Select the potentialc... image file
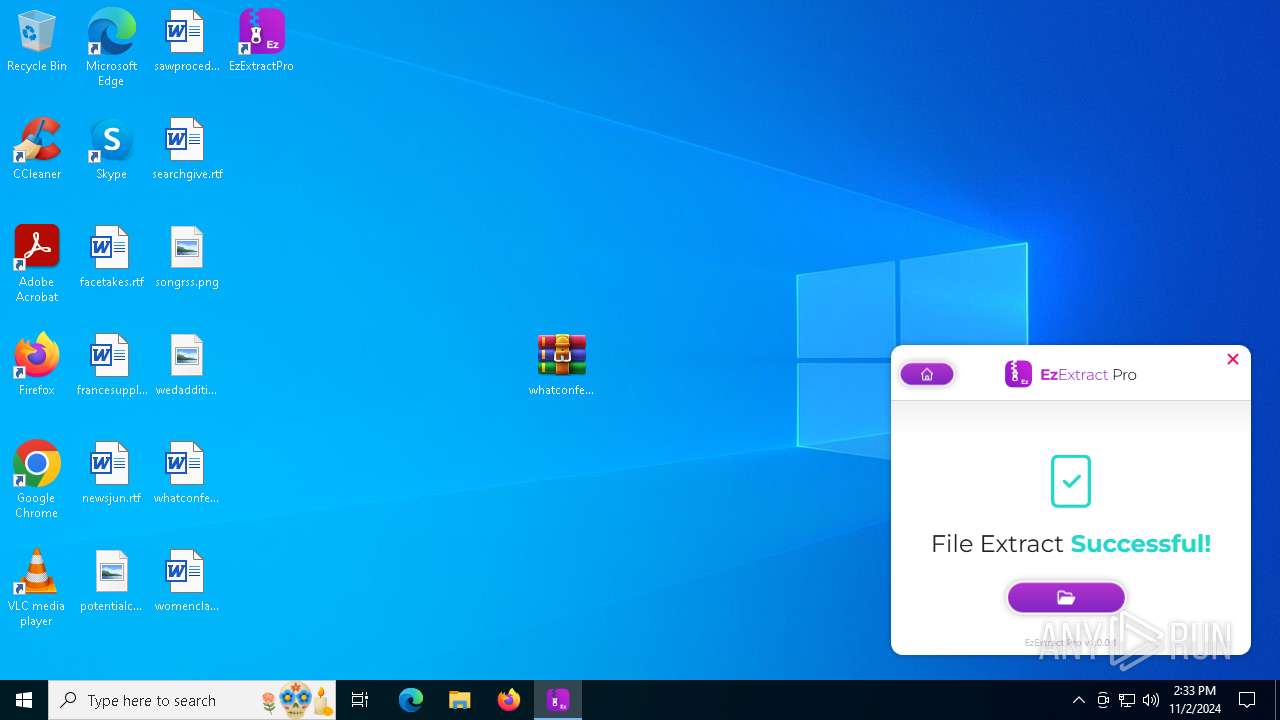This screenshot has height=720, width=1280. click(111, 582)
